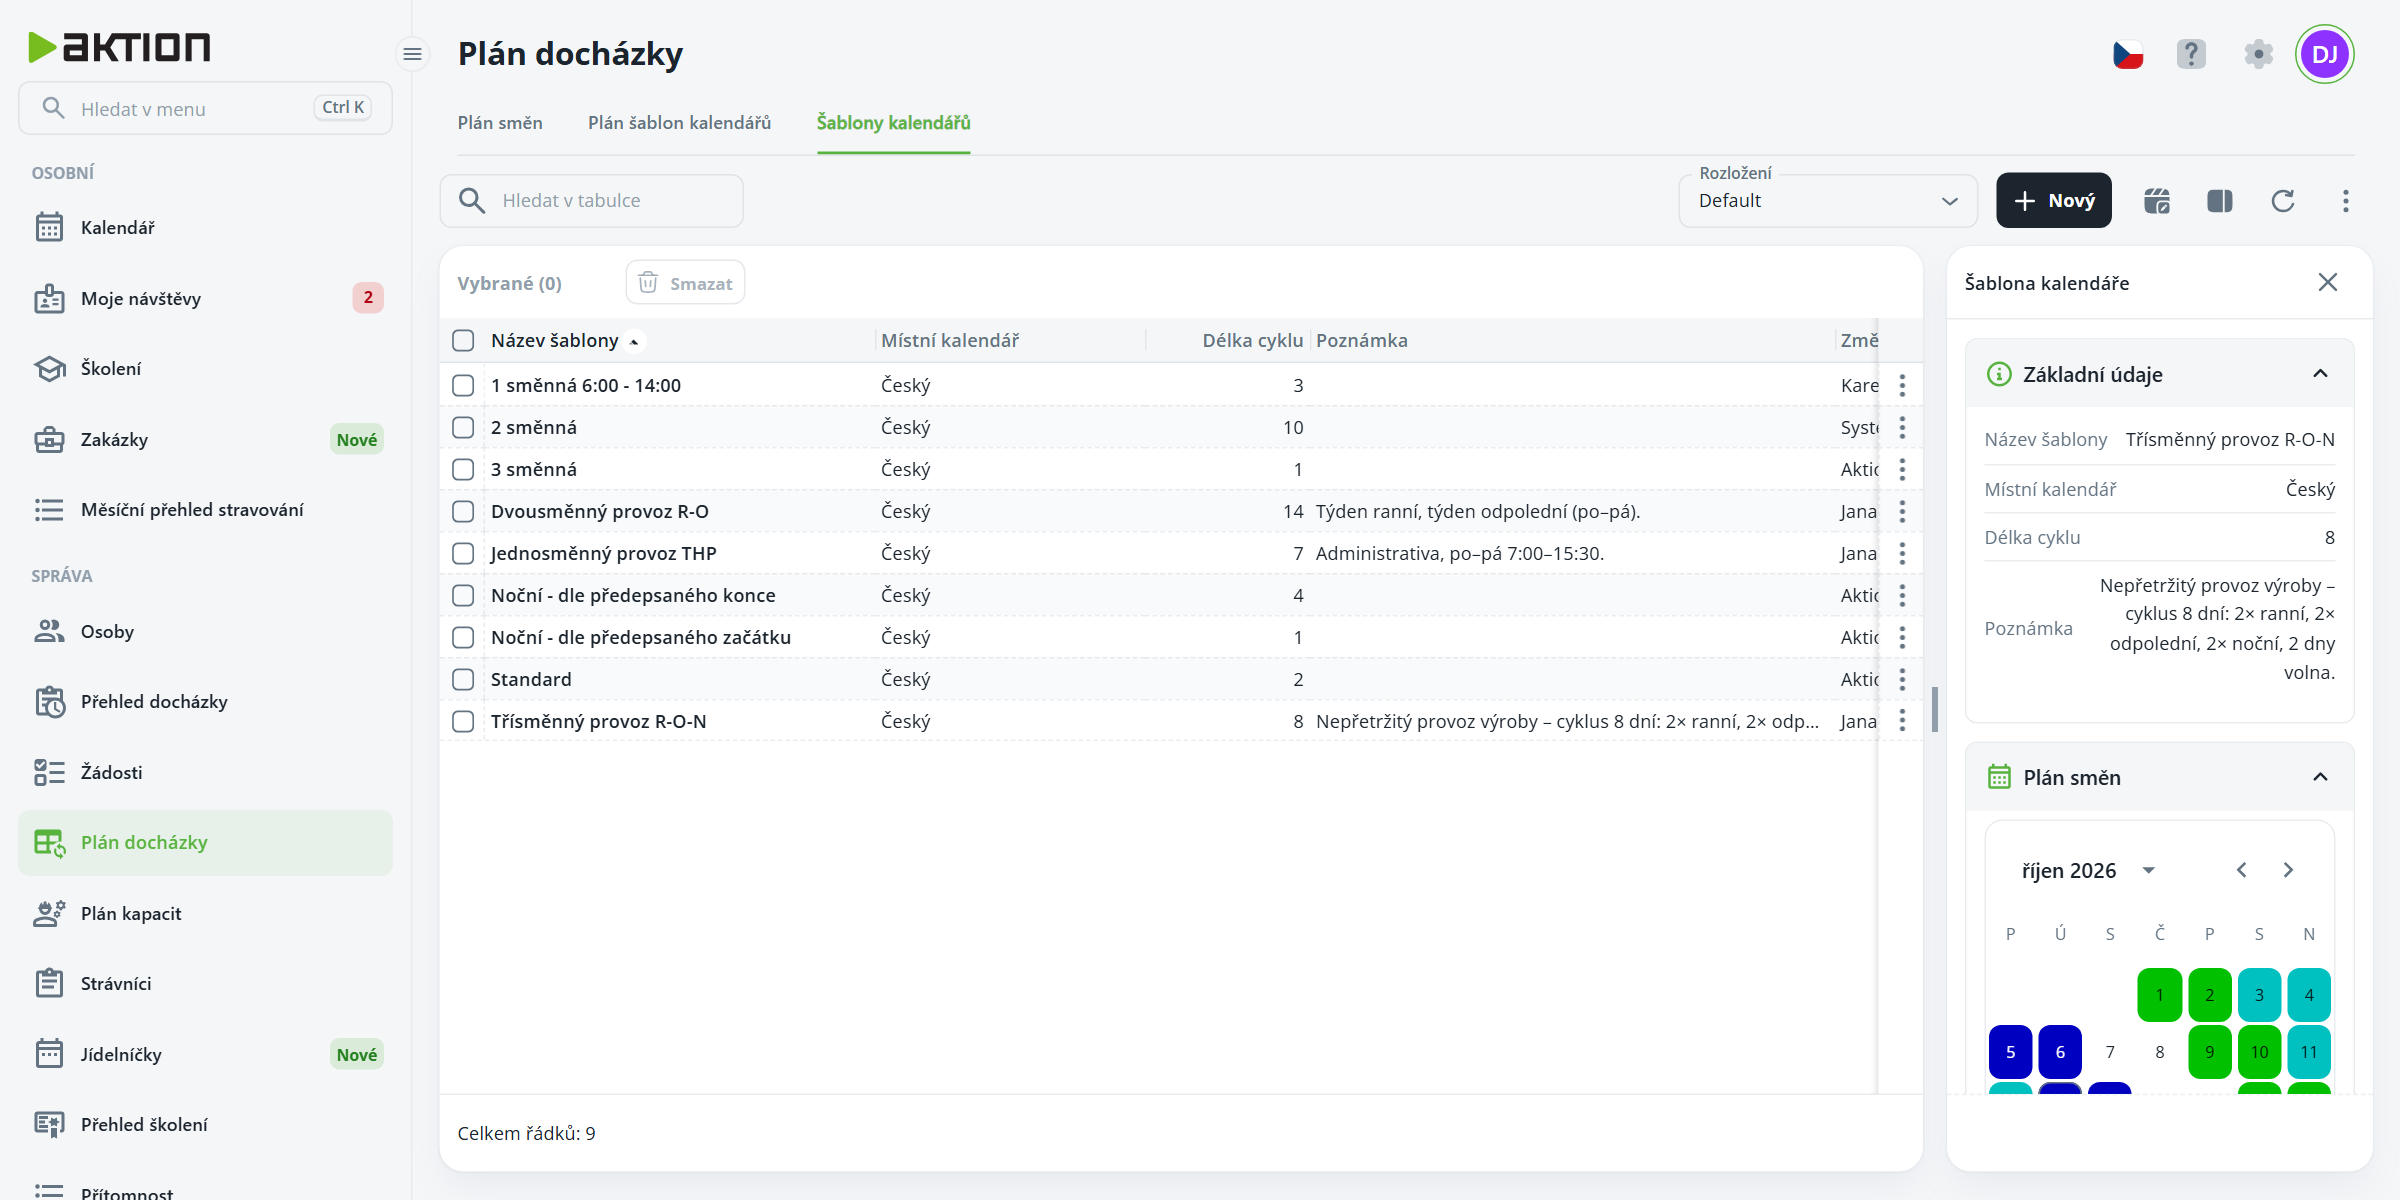The height and width of the screenshot is (1200, 2400).
Task: Open Žádosti sidebar item
Action: (205, 773)
